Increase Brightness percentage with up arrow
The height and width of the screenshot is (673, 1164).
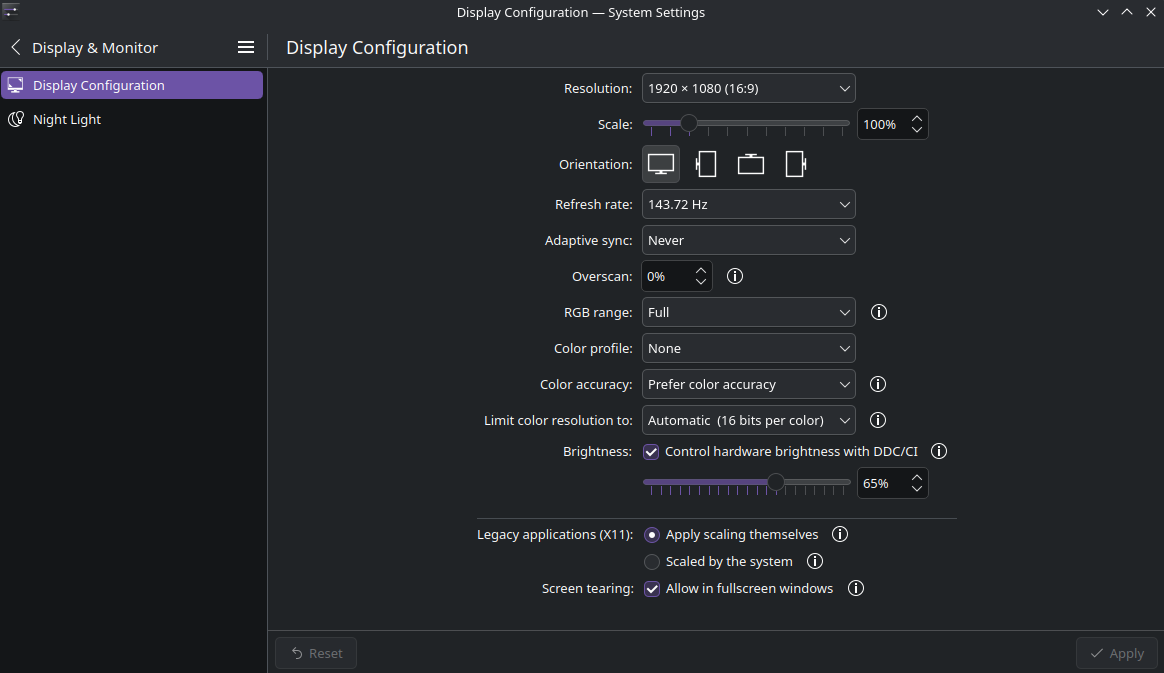click(x=917, y=477)
